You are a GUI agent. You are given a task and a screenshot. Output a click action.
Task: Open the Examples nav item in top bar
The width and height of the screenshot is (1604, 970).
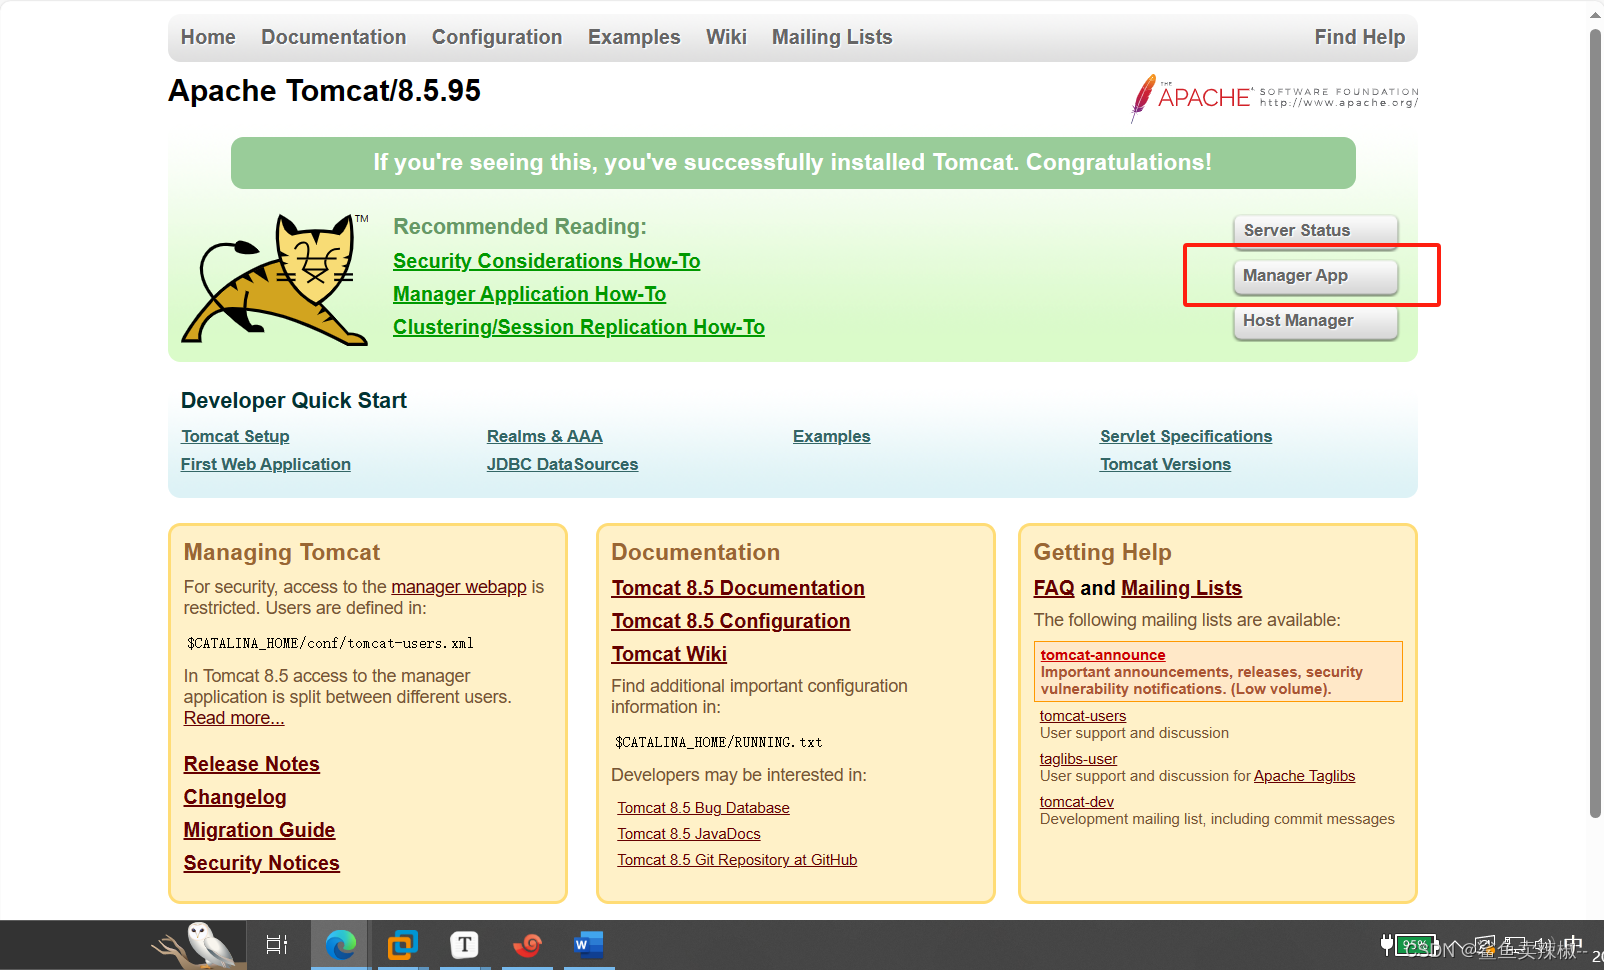tap(634, 37)
